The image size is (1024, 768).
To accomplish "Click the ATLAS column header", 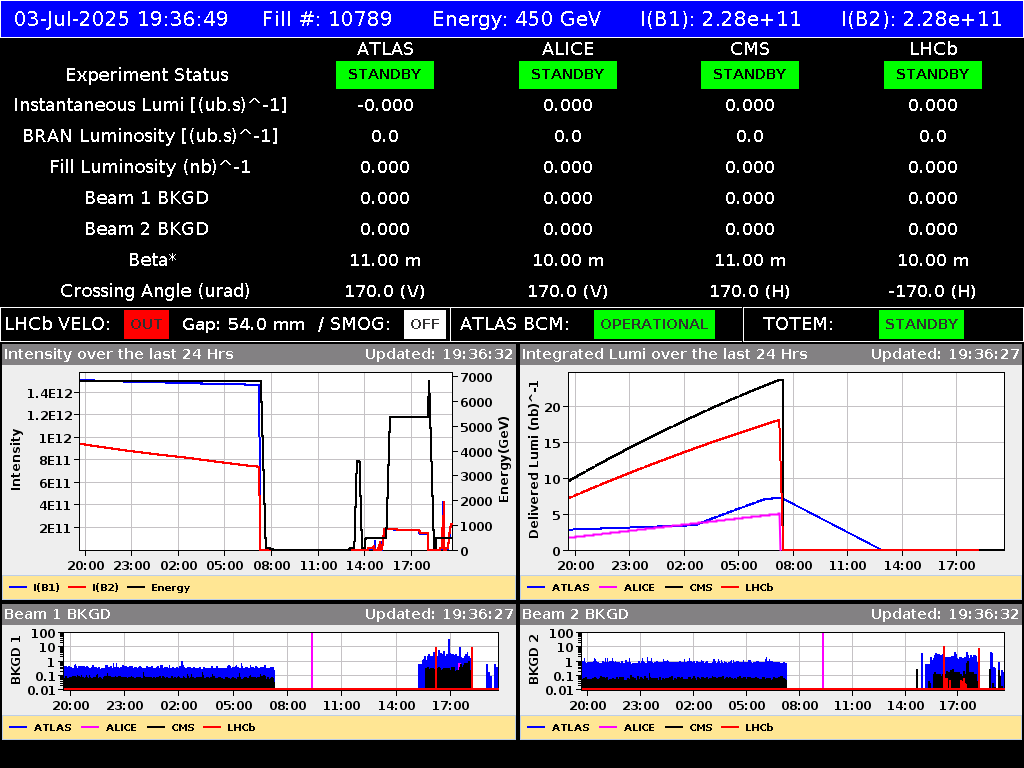I will pos(385,49).
